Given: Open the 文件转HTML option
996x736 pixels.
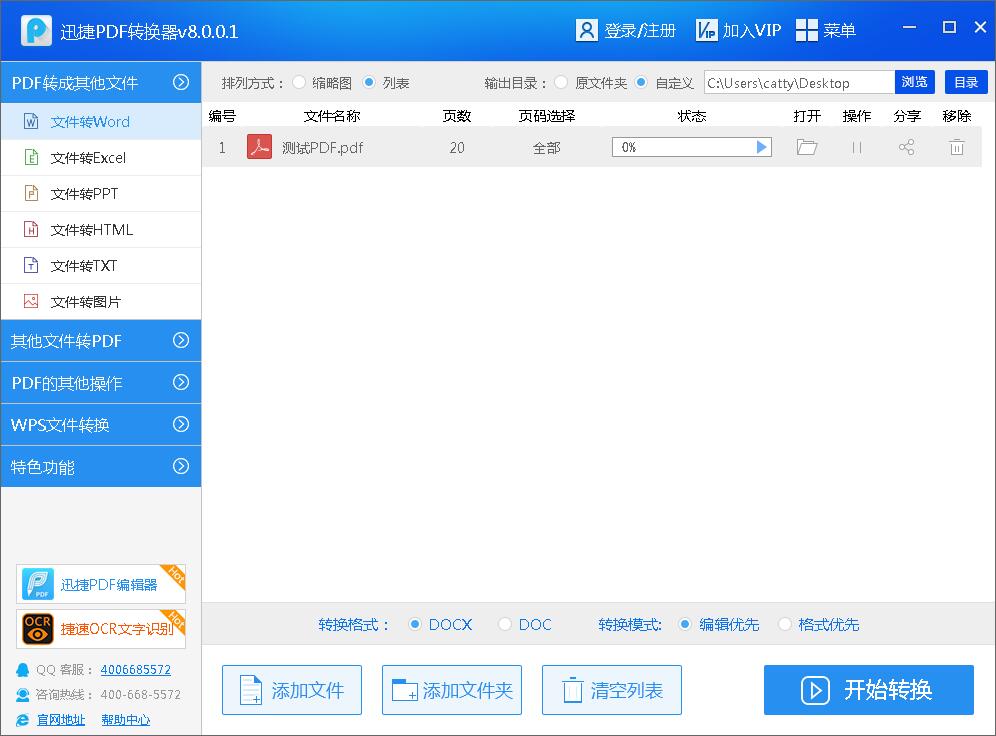Looking at the screenshot, I should click(101, 229).
